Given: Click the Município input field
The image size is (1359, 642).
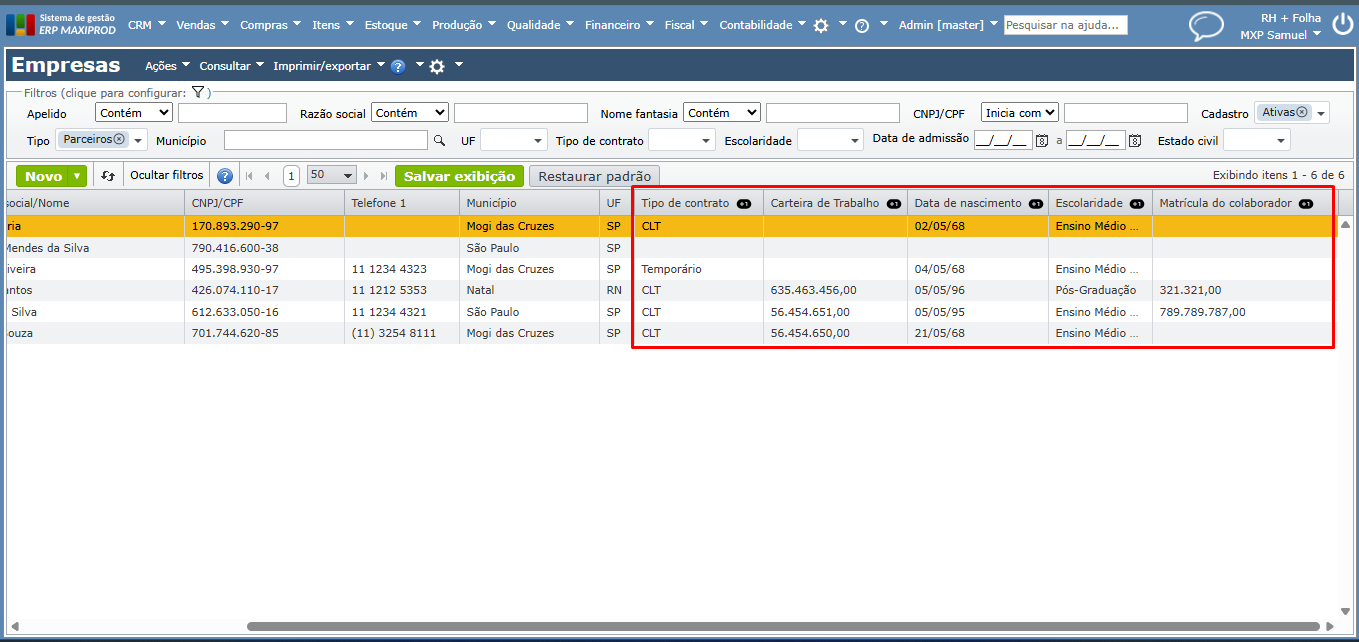Looking at the screenshot, I should [326, 140].
